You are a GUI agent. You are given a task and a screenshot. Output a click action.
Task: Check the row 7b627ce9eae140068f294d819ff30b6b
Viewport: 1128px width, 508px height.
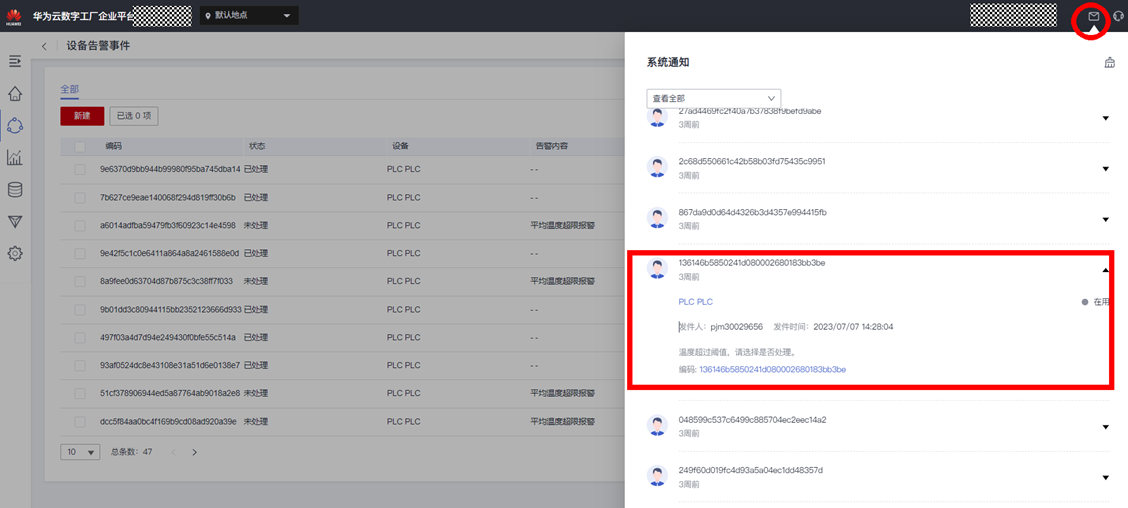(x=80, y=197)
